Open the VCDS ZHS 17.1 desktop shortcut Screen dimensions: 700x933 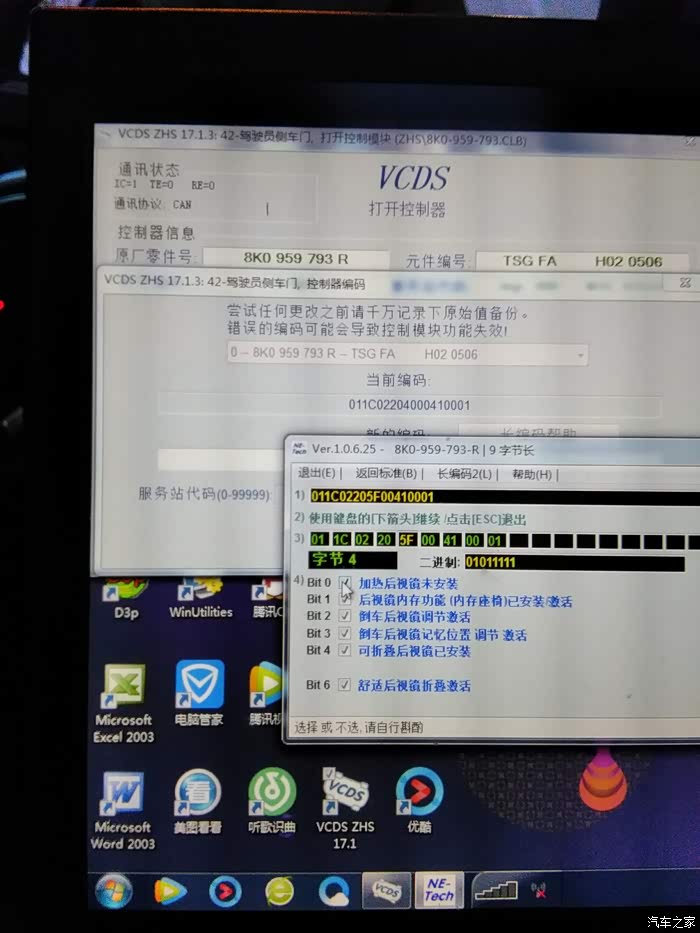click(345, 809)
